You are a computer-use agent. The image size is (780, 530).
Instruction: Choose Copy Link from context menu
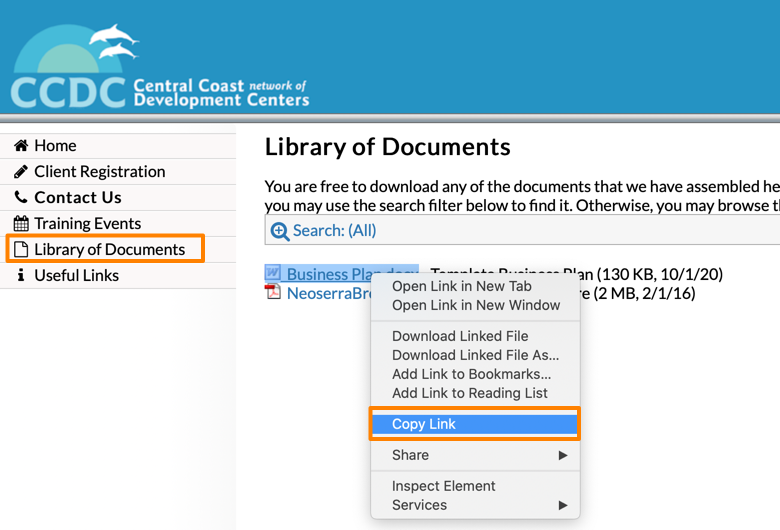[424, 424]
